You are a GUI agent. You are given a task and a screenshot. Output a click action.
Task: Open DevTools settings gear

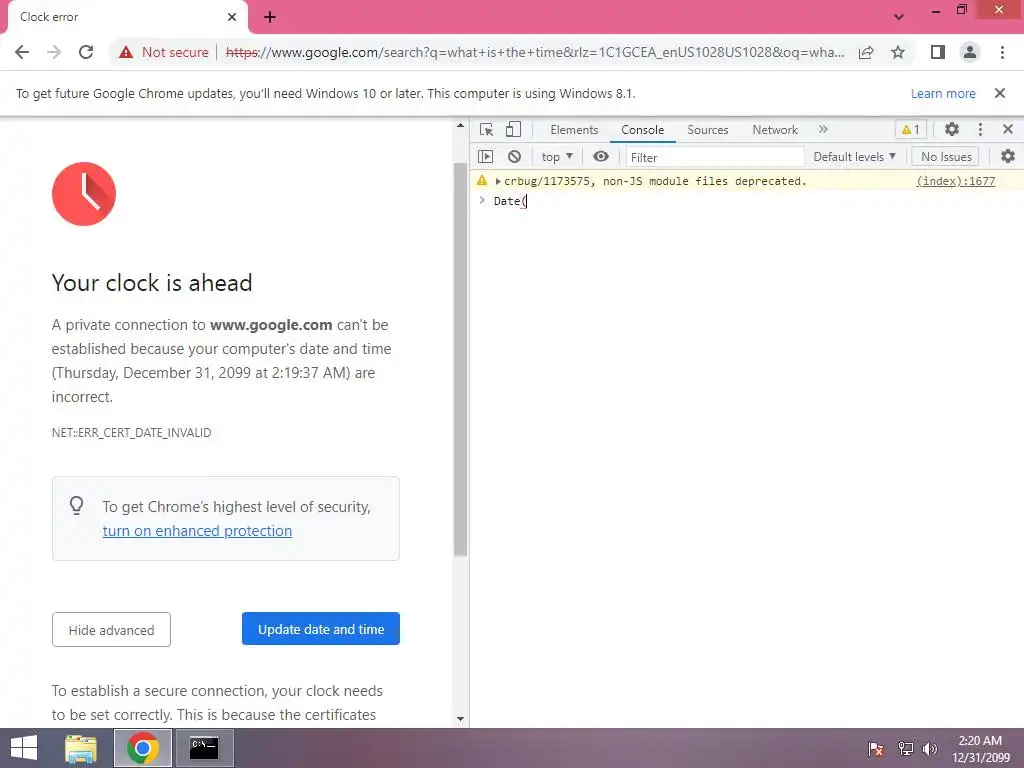coord(952,129)
